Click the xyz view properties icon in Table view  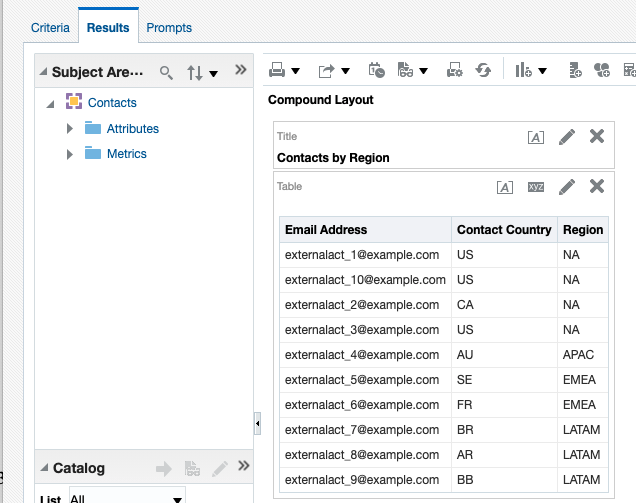[x=536, y=187]
